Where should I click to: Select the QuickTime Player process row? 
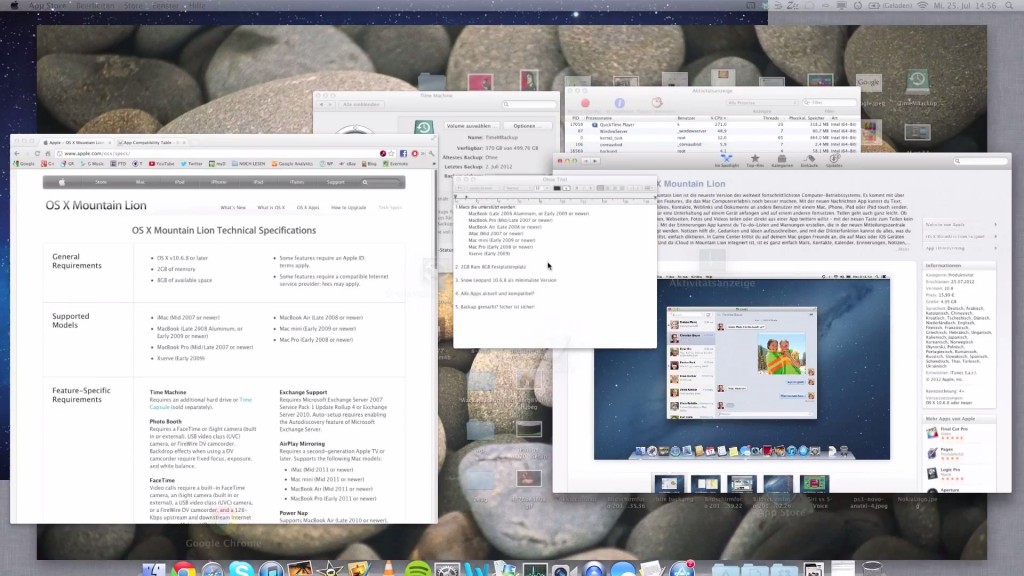(714, 124)
